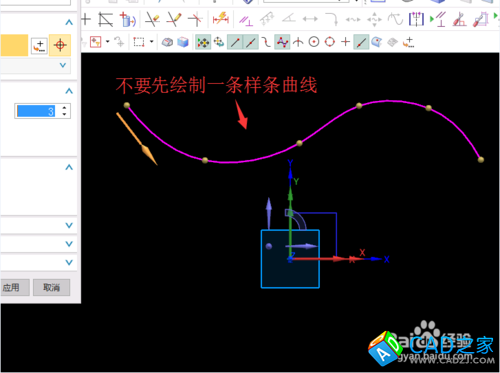500x373 pixels.
Task: Collapse the degree value panel section
Action: pyautogui.click(x=69, y=91)
